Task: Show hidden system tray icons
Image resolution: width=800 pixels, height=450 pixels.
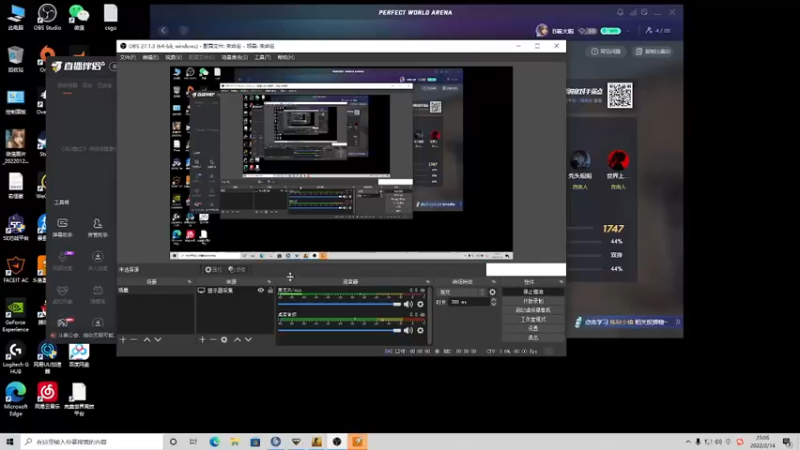Action: pos(688,441)
